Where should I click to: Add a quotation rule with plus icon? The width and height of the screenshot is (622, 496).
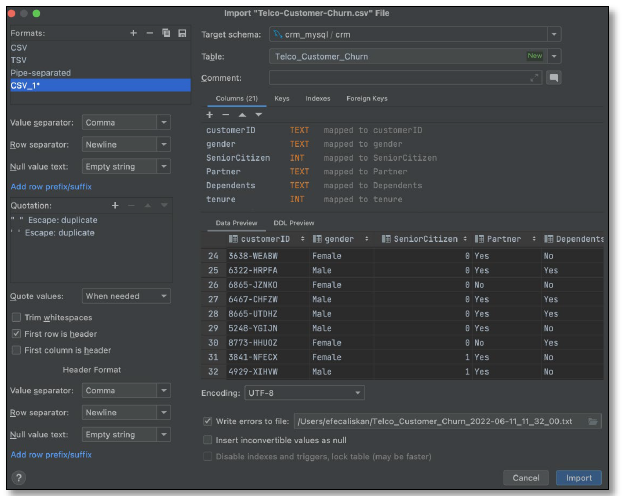click(115, 205)
